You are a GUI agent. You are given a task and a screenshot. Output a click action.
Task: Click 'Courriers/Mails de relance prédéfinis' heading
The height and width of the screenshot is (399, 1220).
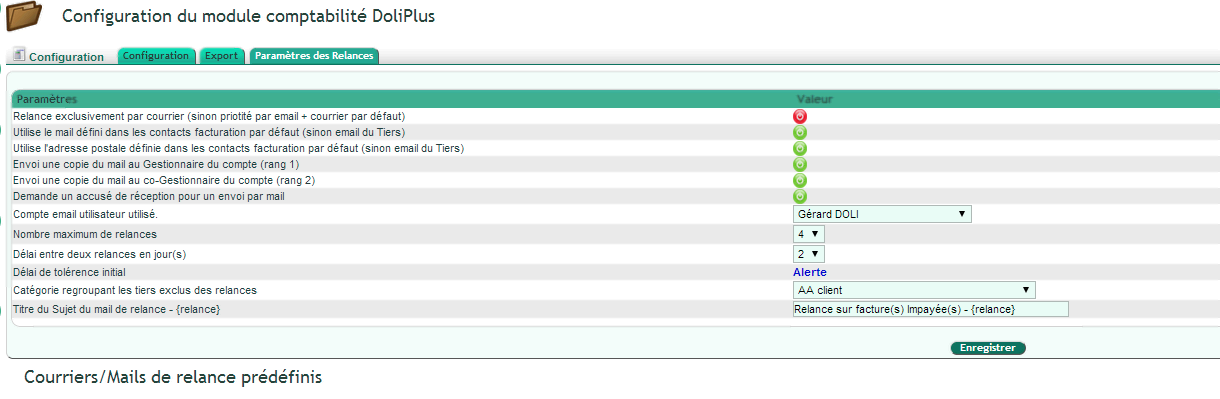(173, 378)
